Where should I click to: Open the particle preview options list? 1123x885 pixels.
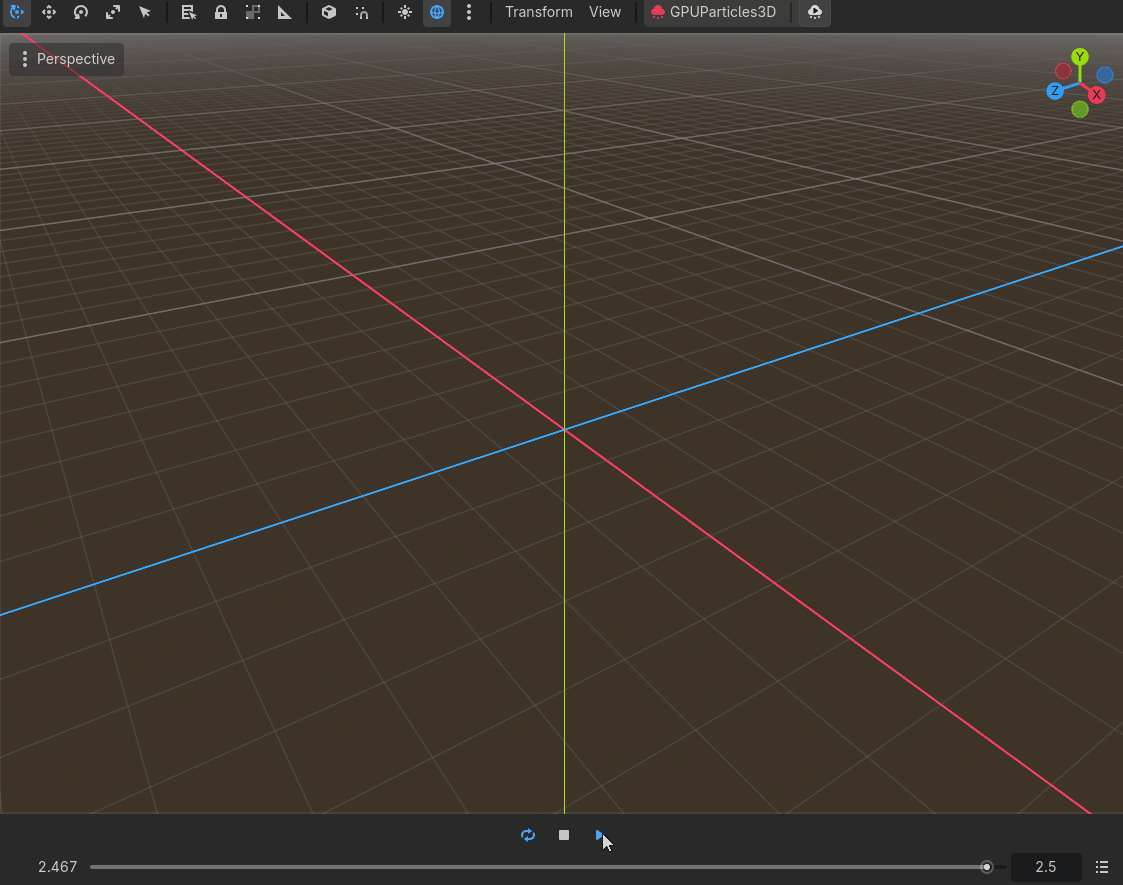pyautogui.click(x=1102, y=867)
